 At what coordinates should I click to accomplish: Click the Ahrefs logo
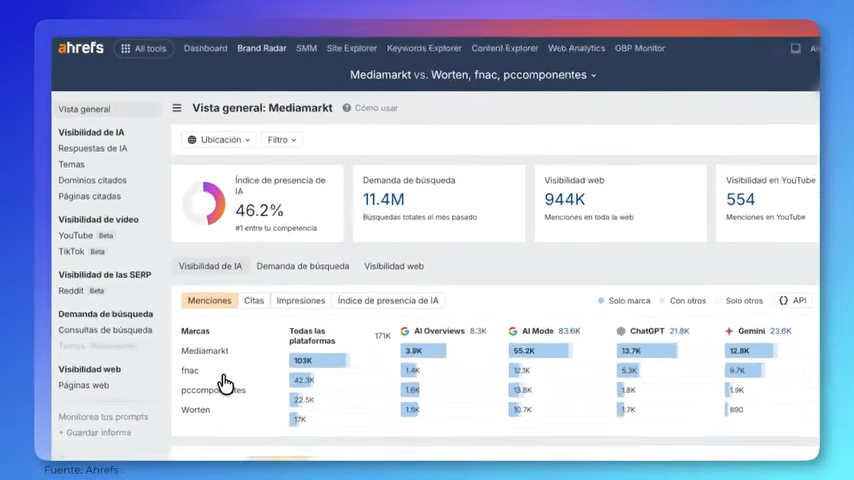point(81,48)
